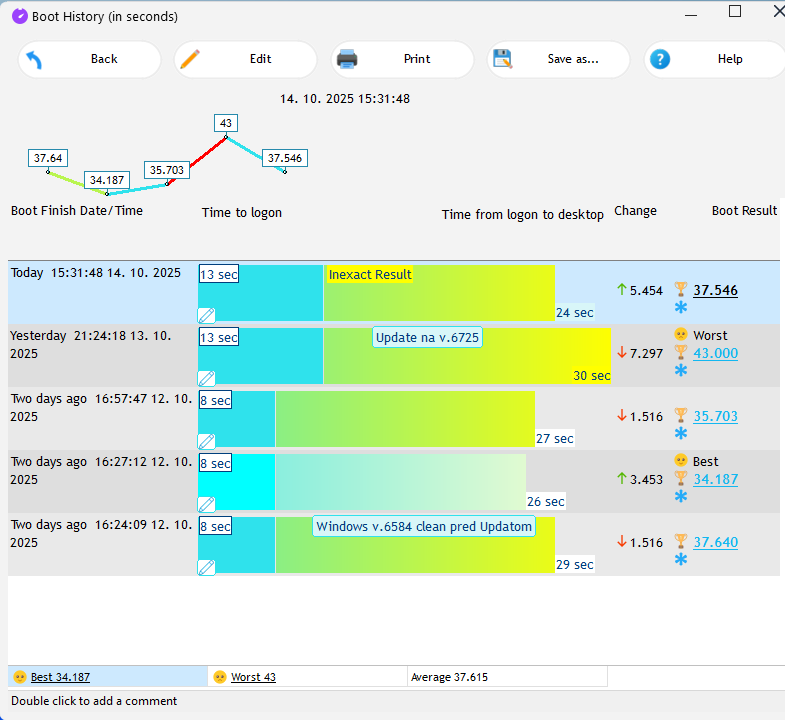
Task: Click Worst 43 in the status bar
Action: [253, 677]
